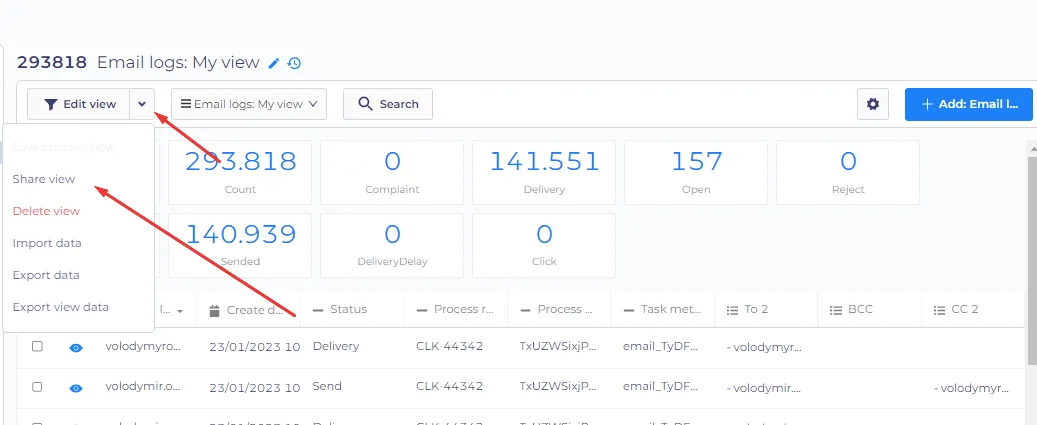Click the Delivery 141.551 card

click(544, 173)
